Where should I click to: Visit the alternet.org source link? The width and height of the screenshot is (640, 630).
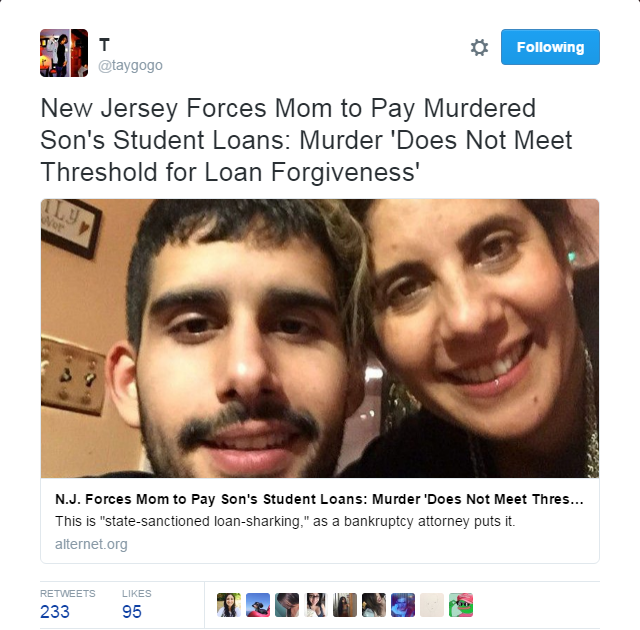point(91,544)
